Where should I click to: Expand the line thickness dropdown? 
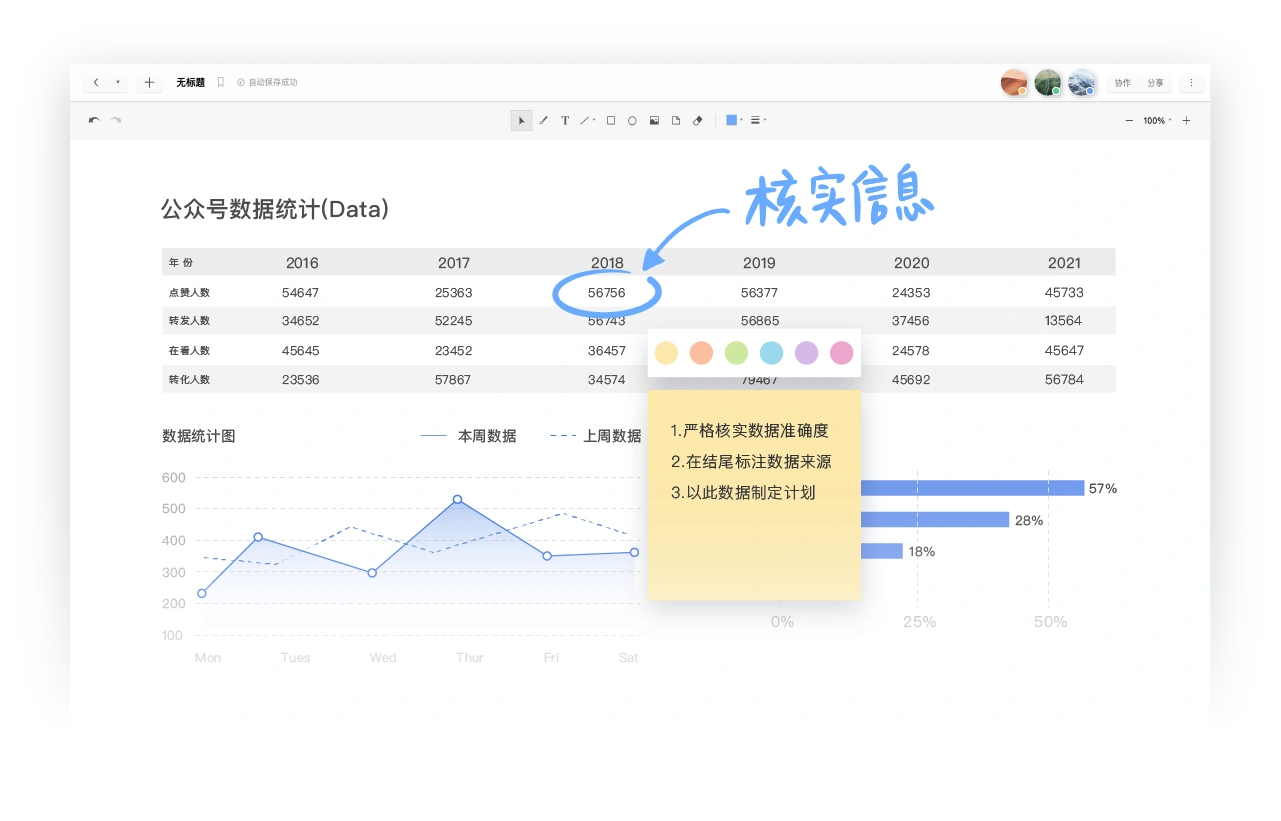(x=759, y=120)
